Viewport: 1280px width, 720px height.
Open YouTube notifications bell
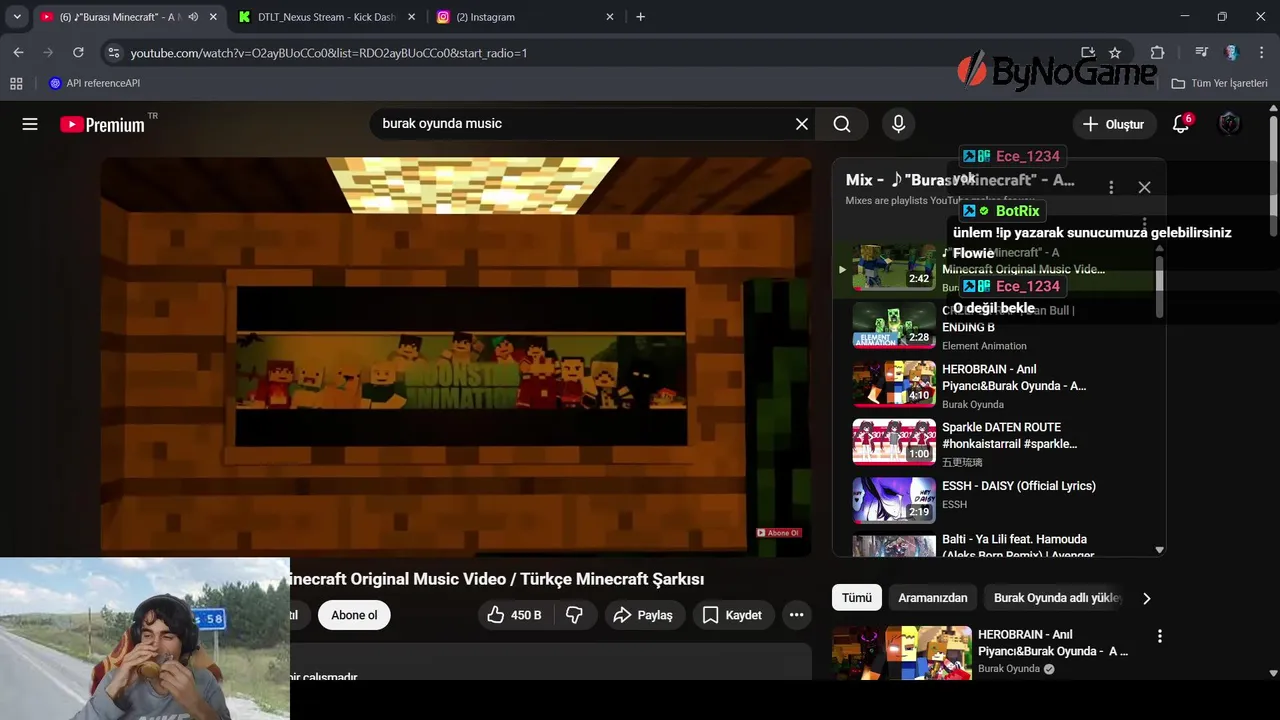(1181, 124)
